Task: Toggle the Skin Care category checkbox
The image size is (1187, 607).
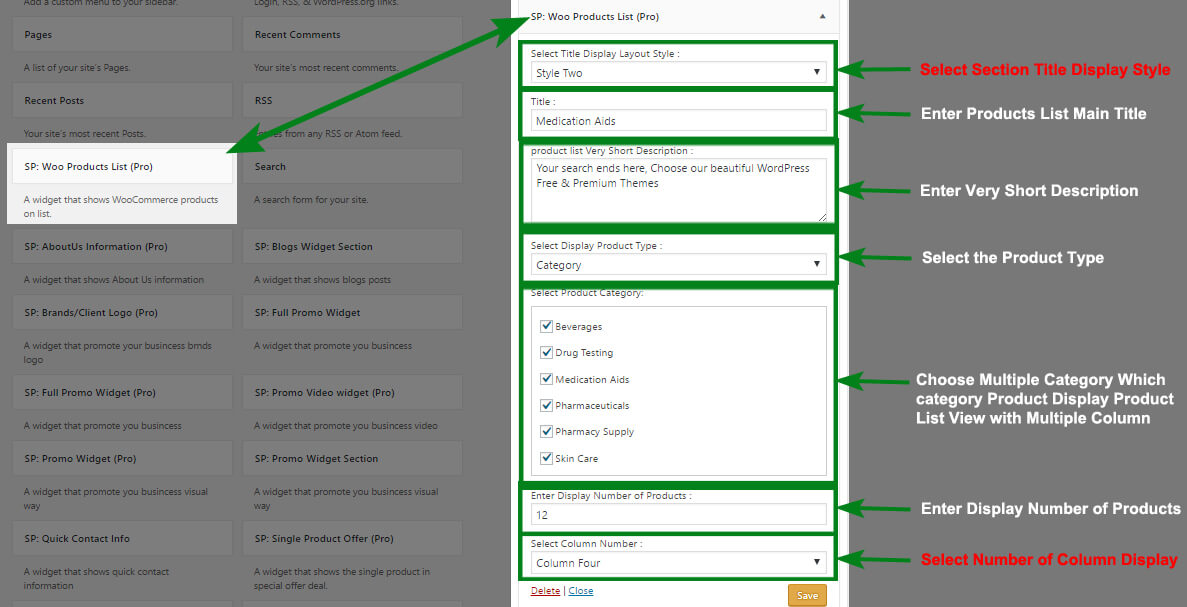Action: click(x=546, y=458)
